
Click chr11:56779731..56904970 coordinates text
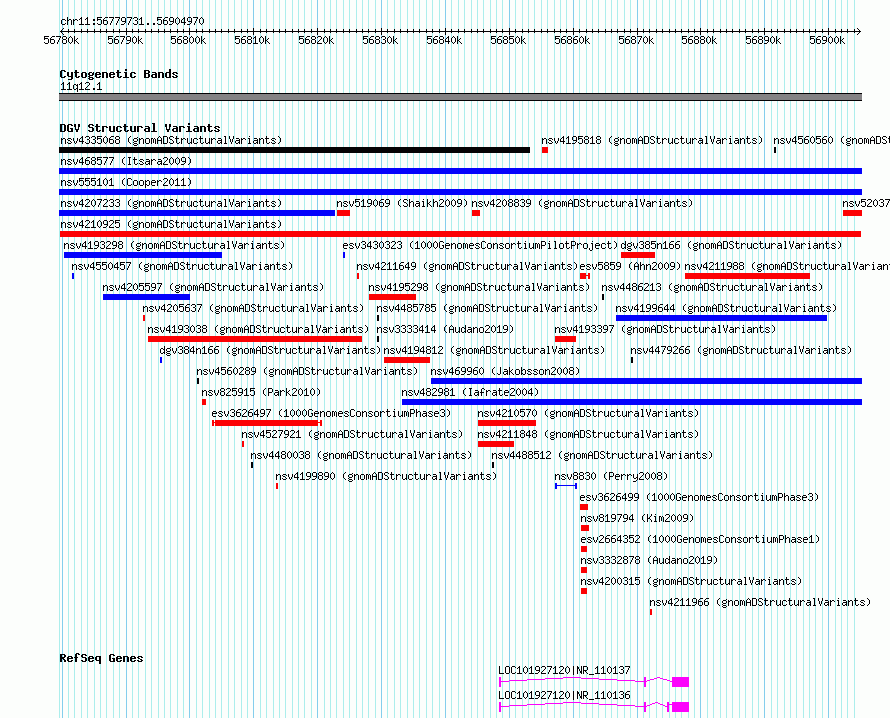click(132, 21)
